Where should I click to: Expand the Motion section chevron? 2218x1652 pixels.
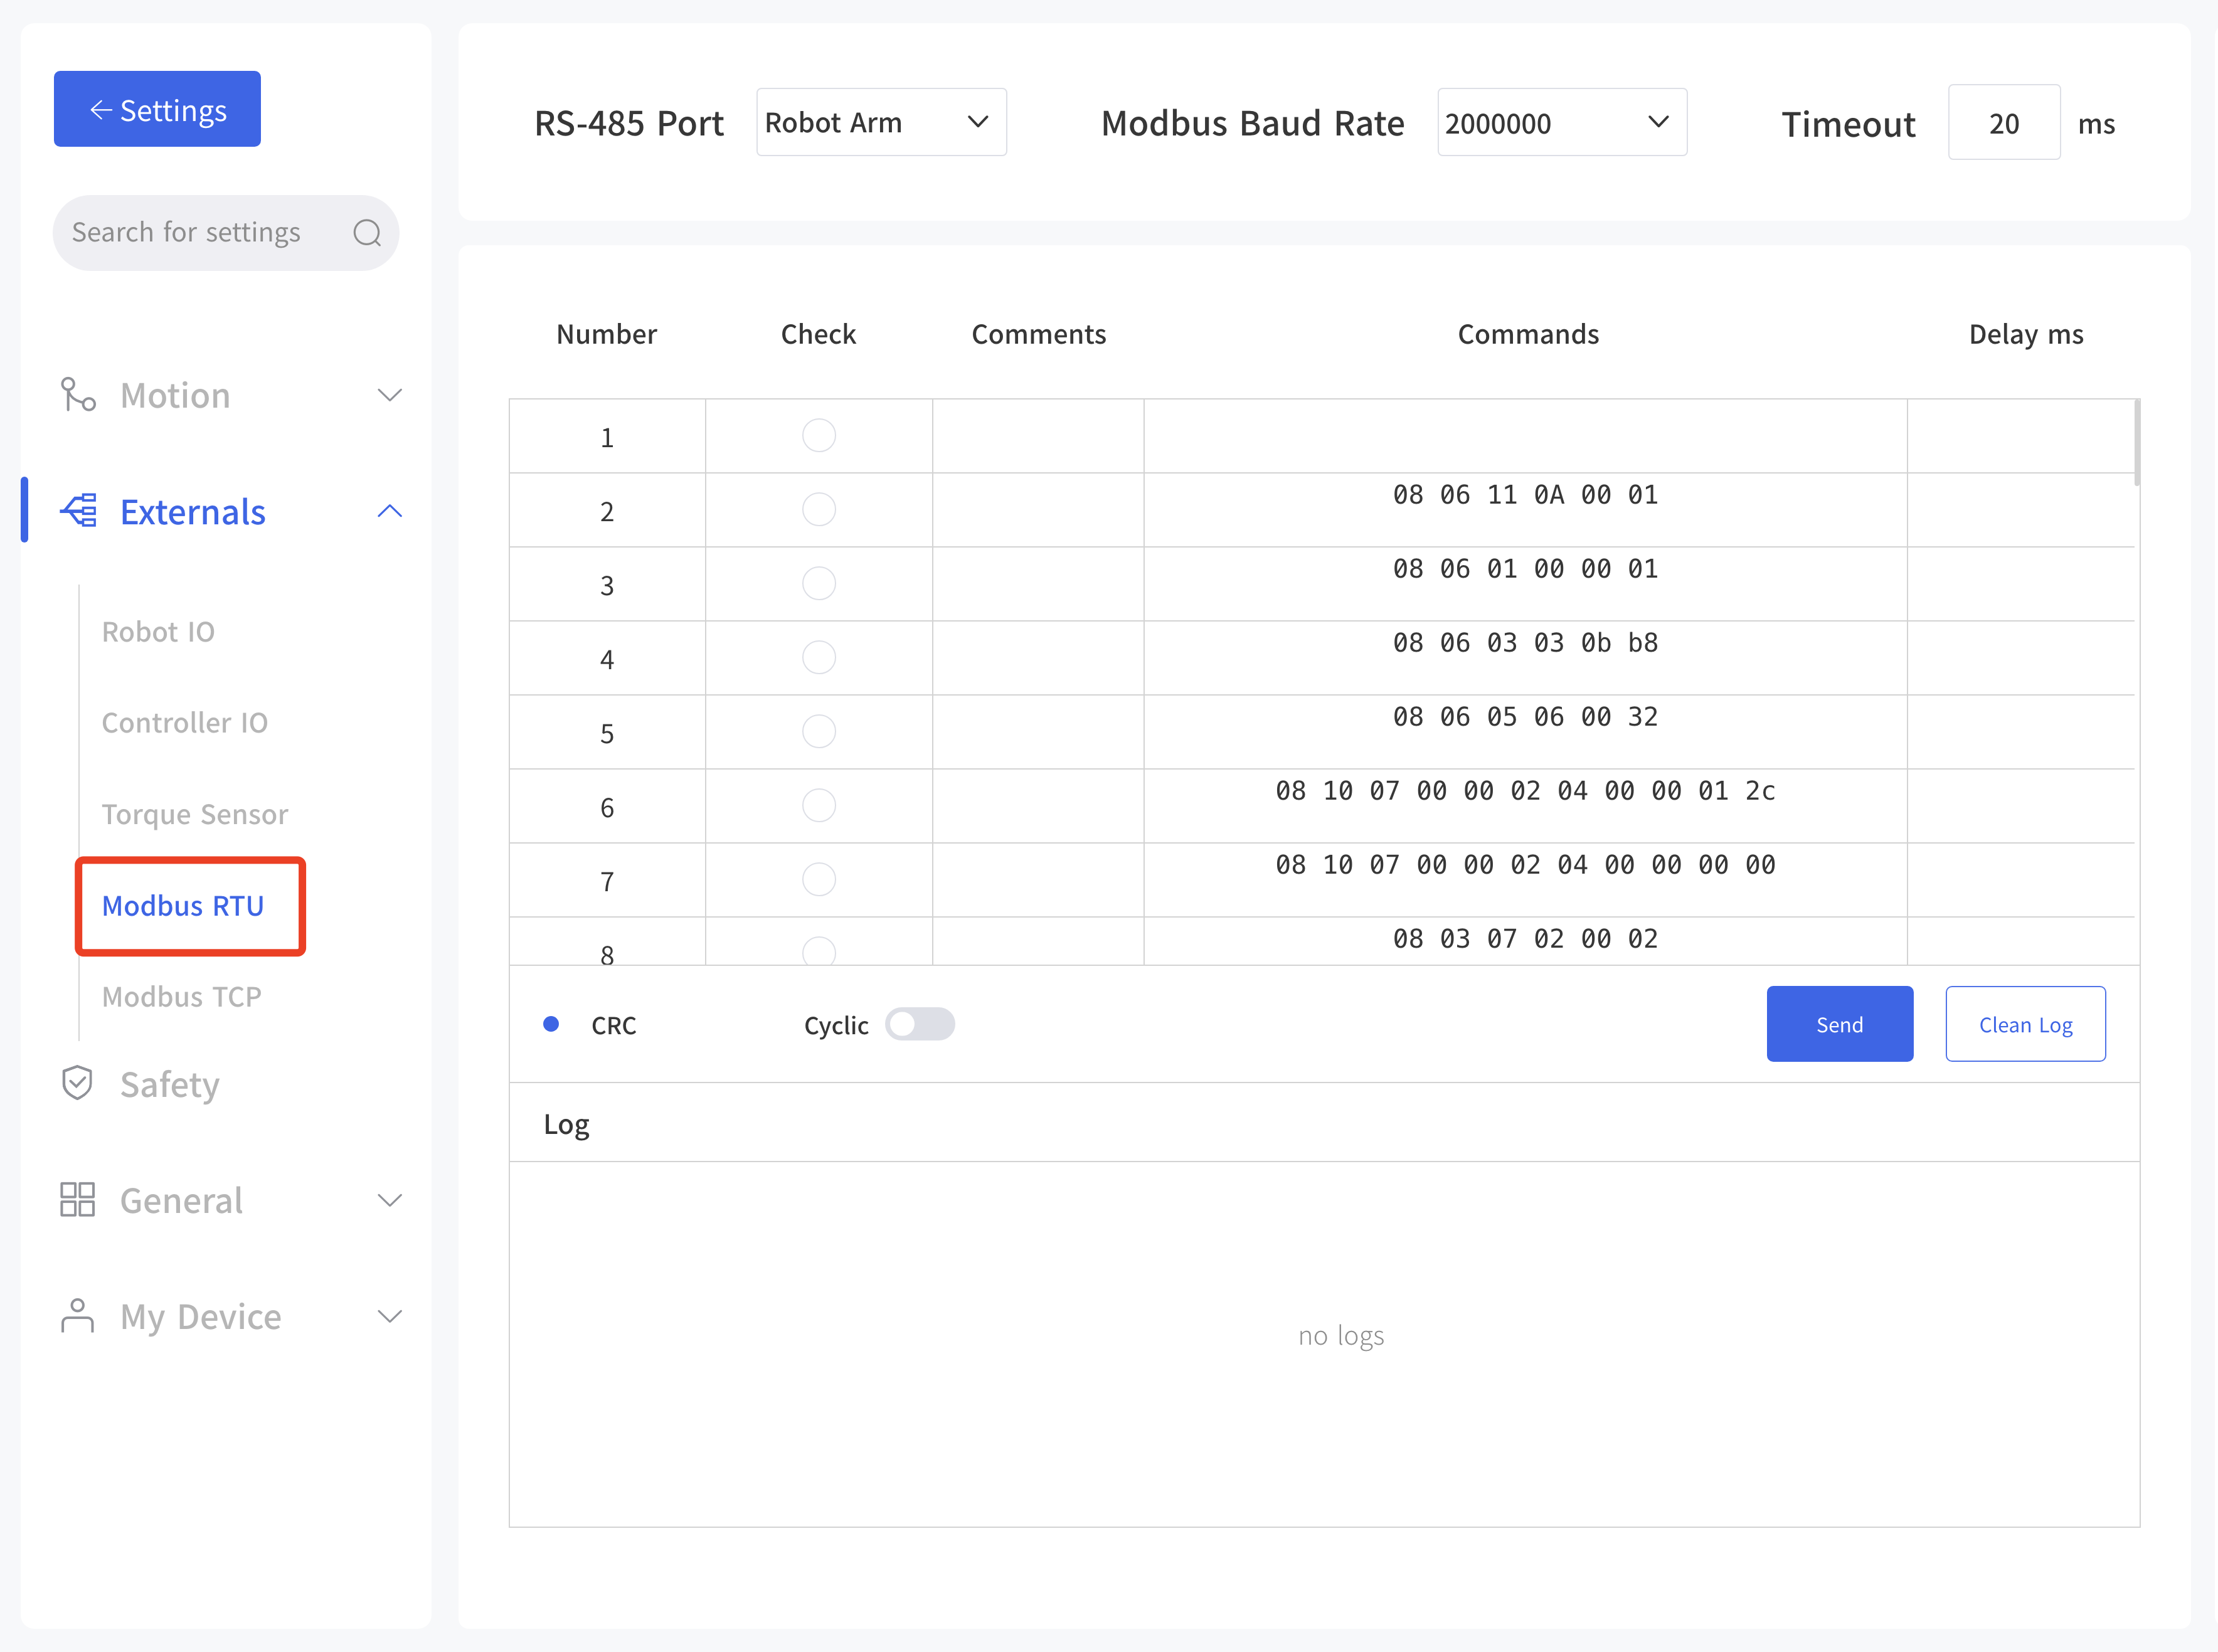tap(390, 395)
